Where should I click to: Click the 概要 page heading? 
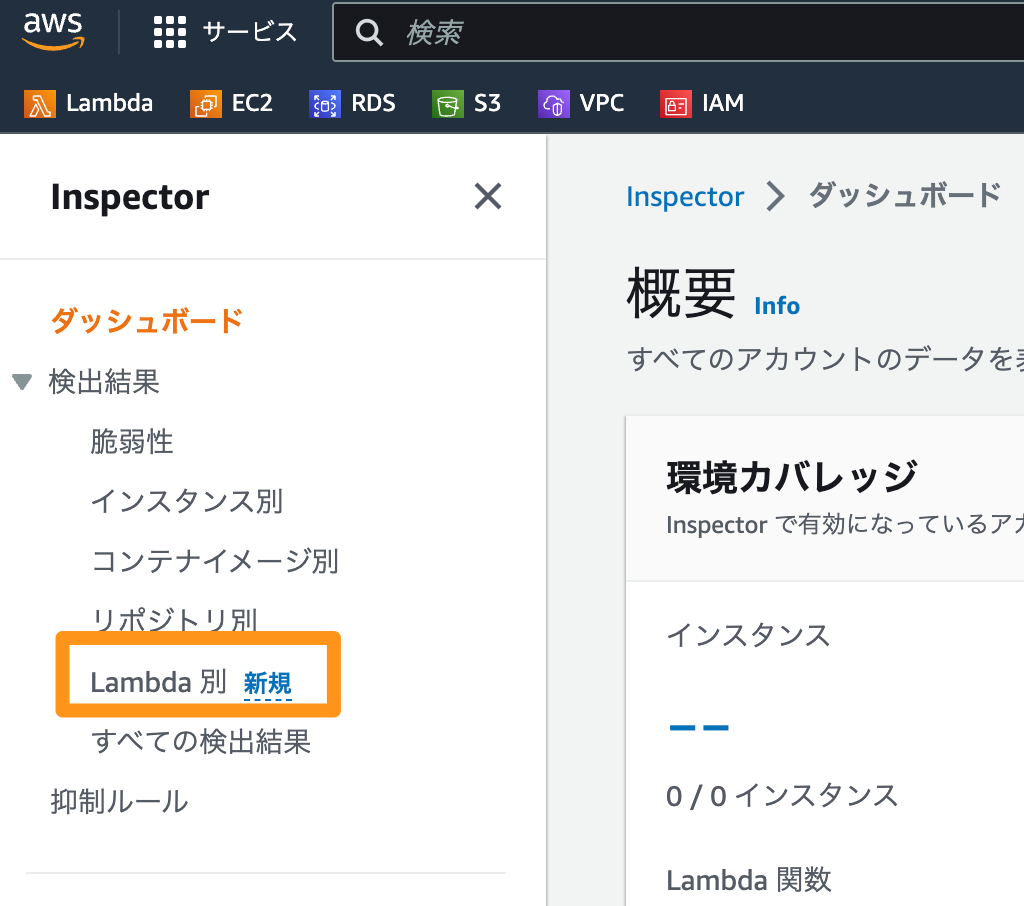pyautogui.click(x=681, y=293)
